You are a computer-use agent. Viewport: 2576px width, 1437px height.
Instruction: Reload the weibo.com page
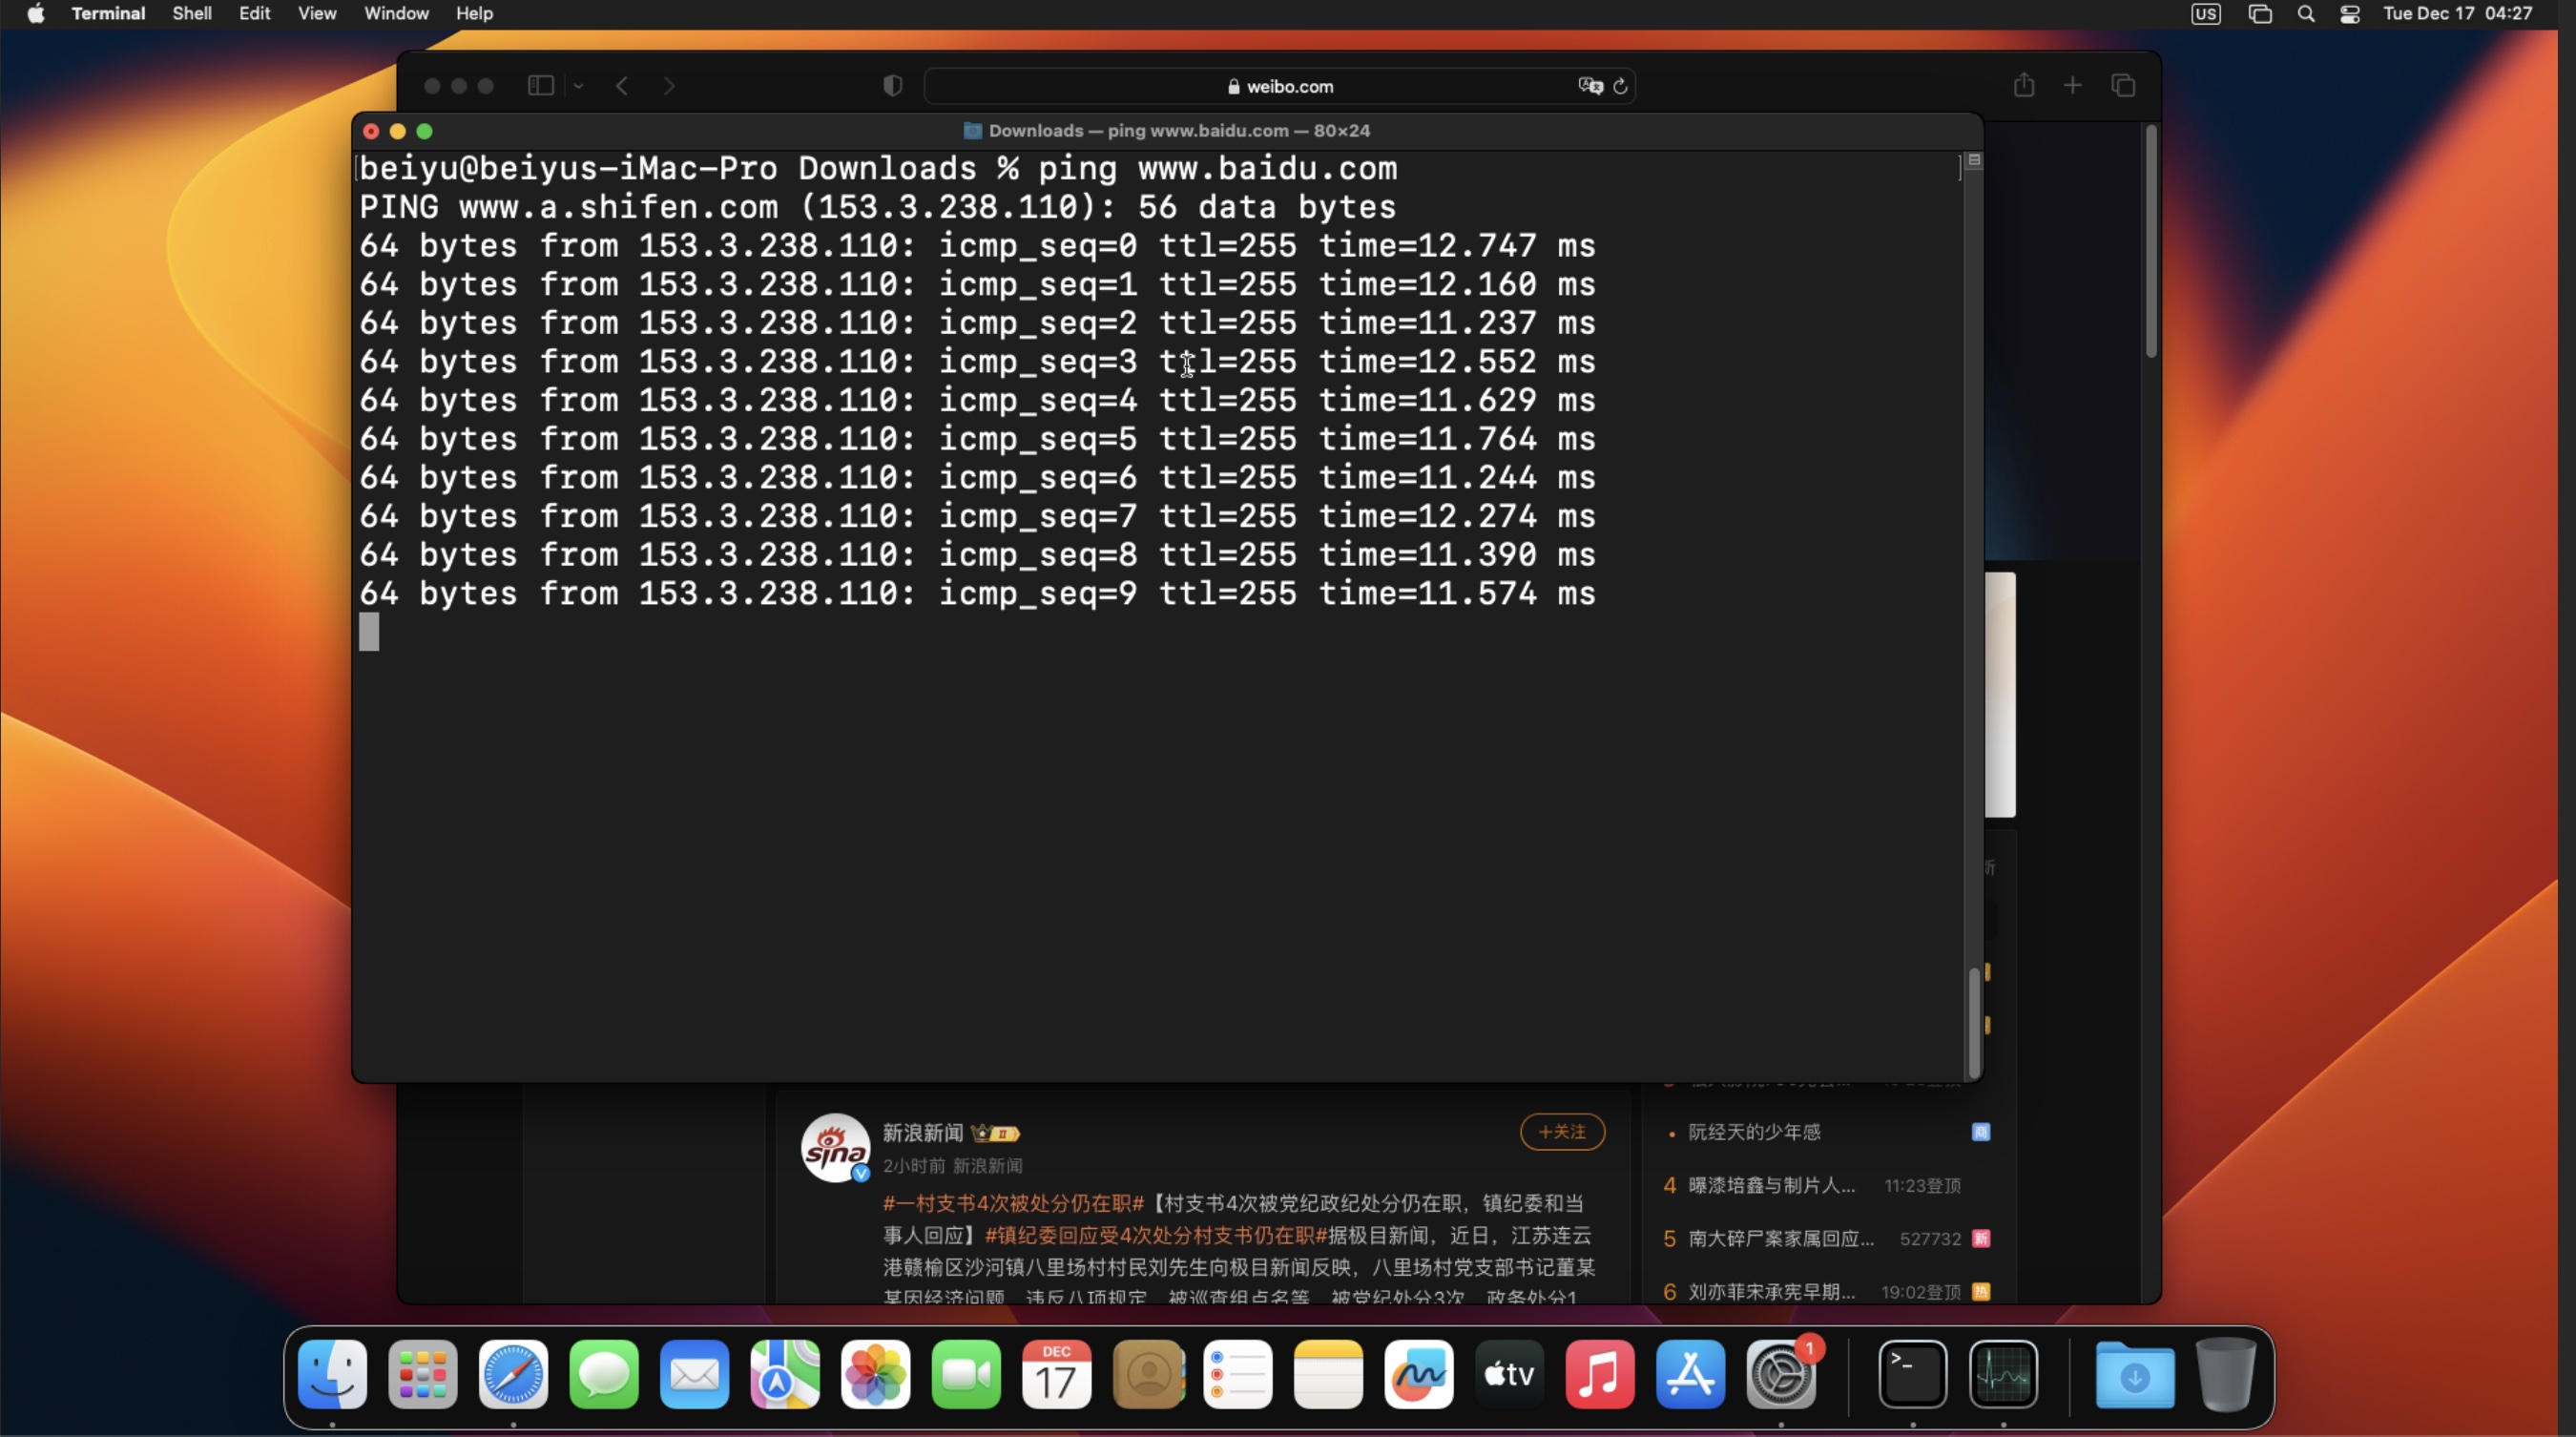click(x=1620, y=86)
